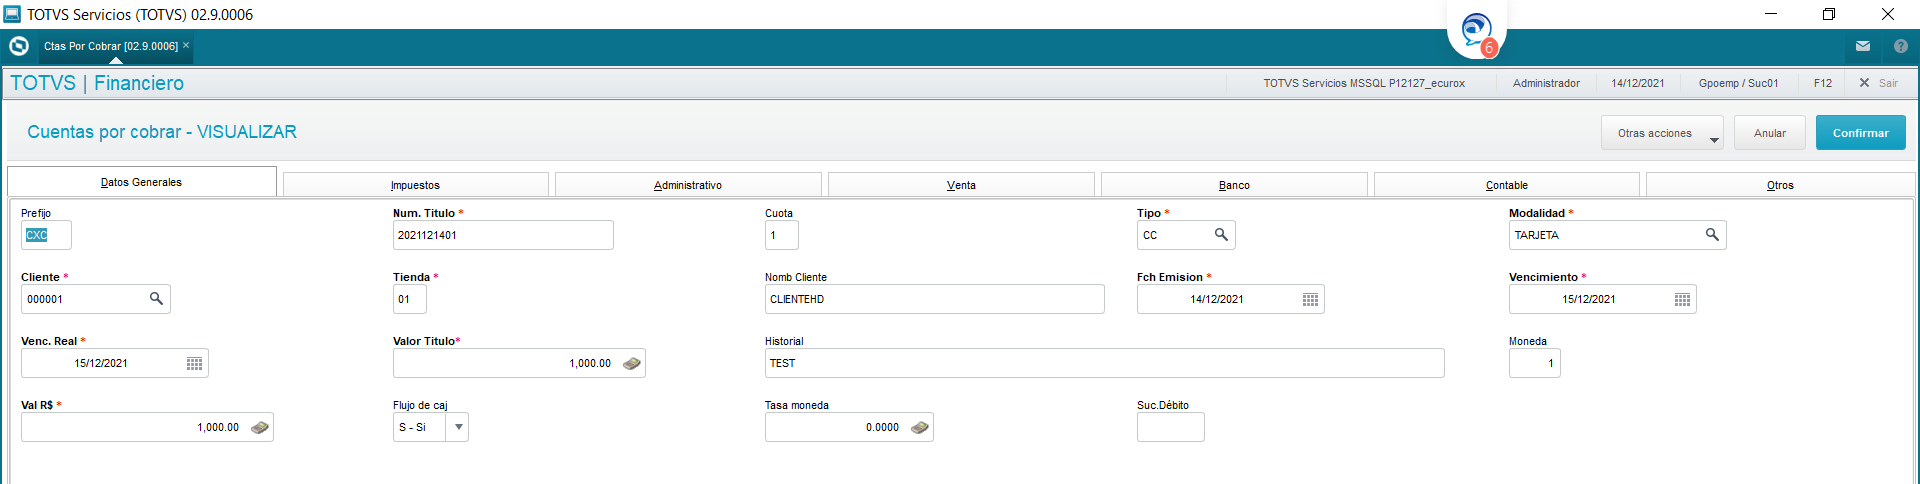Screen dimensions: 1920x484
Task: Click the Nomb Cliente field
Action: pyautogui.click(x=934, y=299)
